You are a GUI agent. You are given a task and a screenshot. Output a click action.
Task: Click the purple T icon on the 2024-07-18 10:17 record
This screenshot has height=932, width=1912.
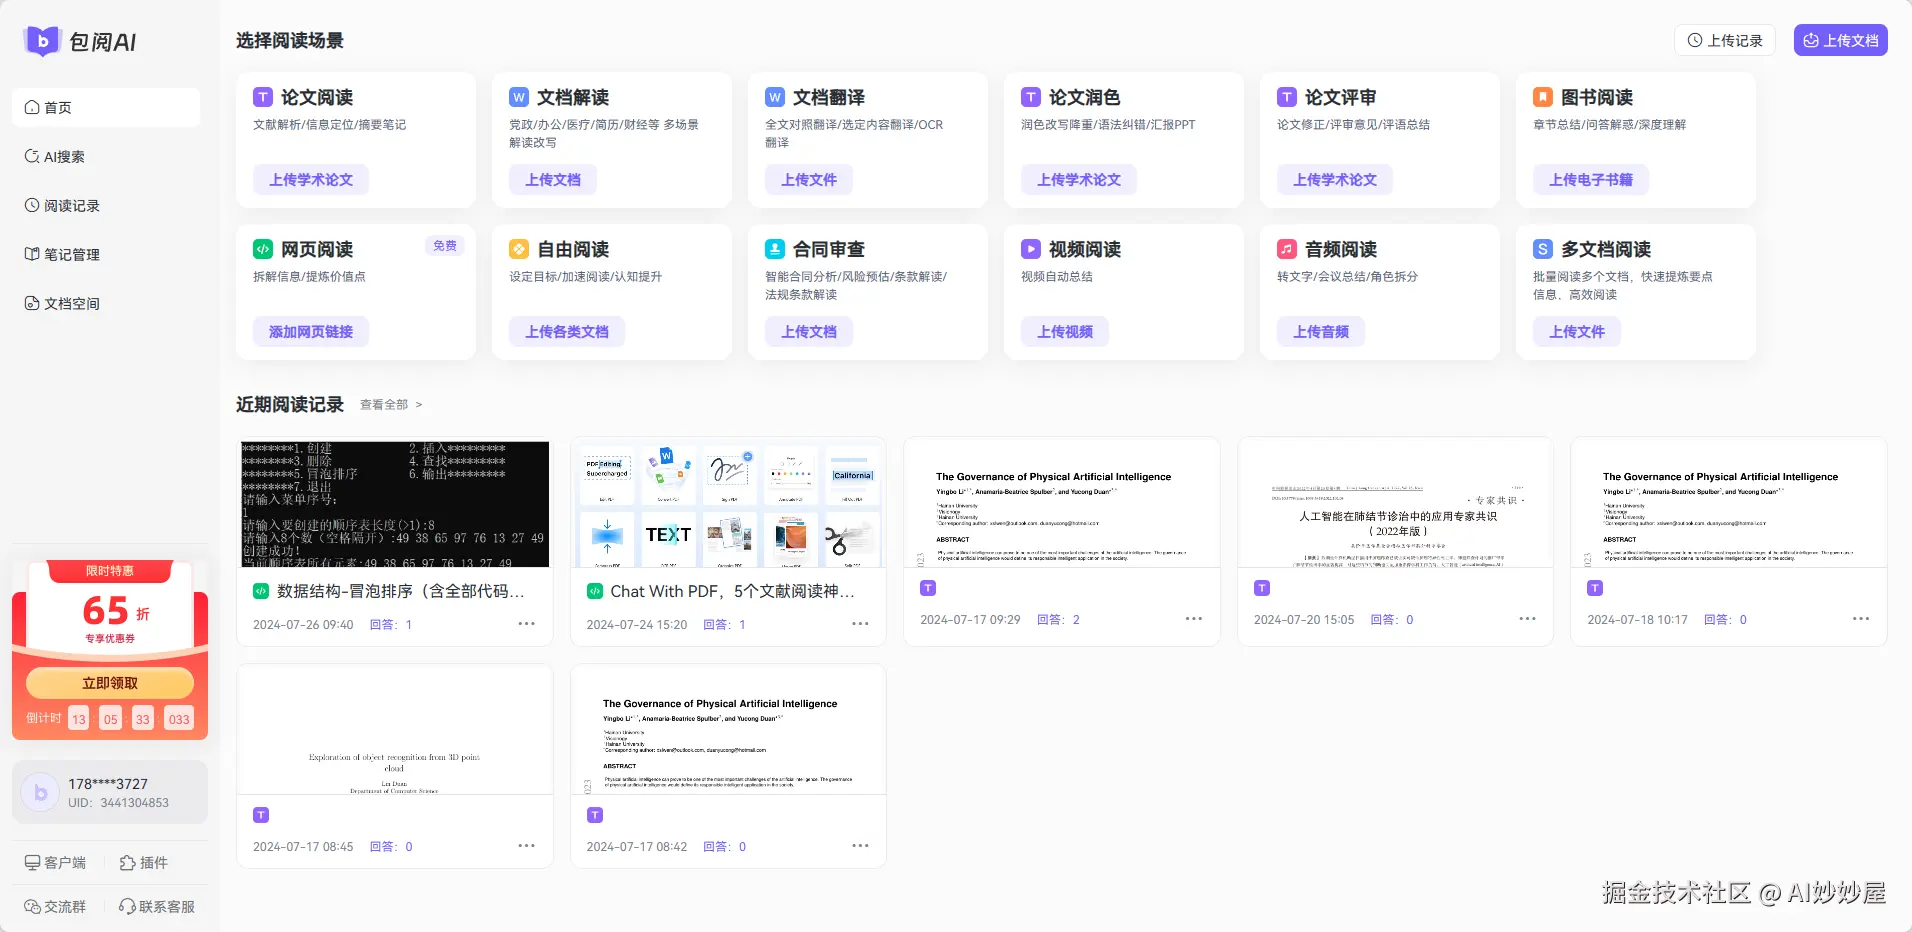click(x=1595, y=588)
